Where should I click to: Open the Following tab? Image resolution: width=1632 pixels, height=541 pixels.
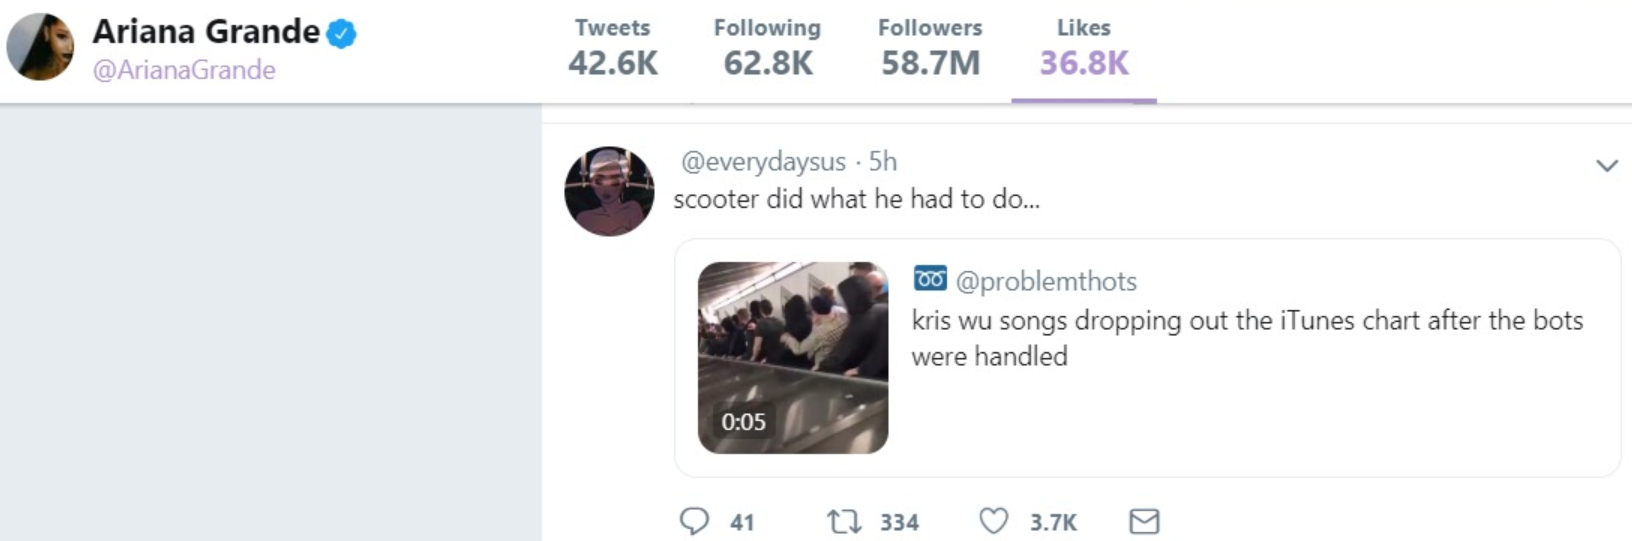(x=767, y=48)
